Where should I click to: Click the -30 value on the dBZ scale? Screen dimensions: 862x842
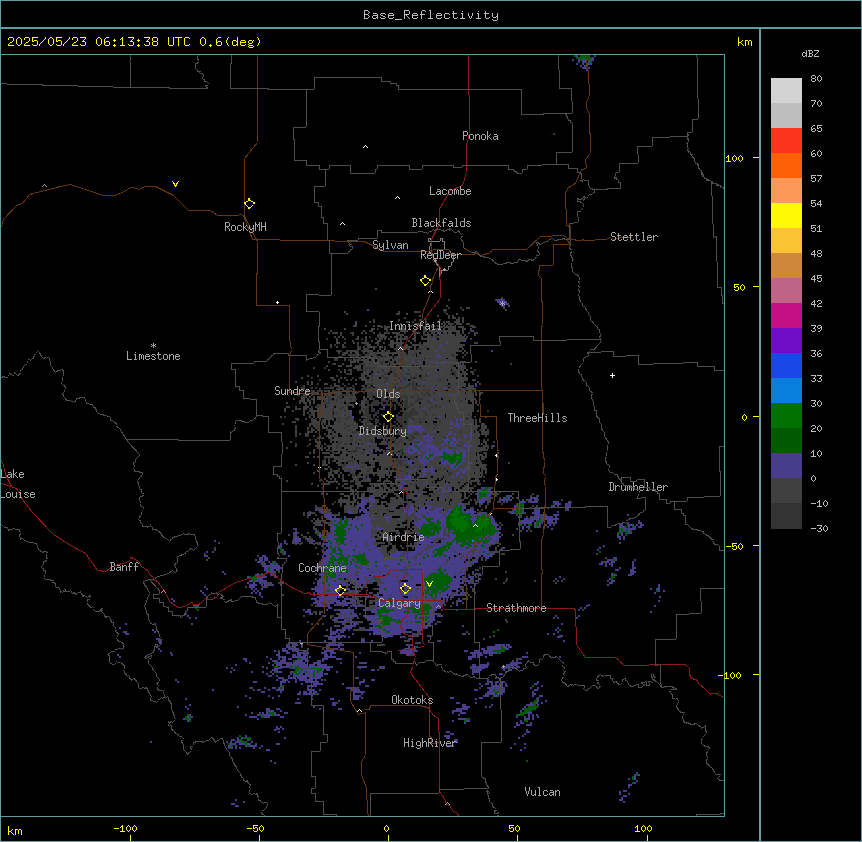pos(819,529)
